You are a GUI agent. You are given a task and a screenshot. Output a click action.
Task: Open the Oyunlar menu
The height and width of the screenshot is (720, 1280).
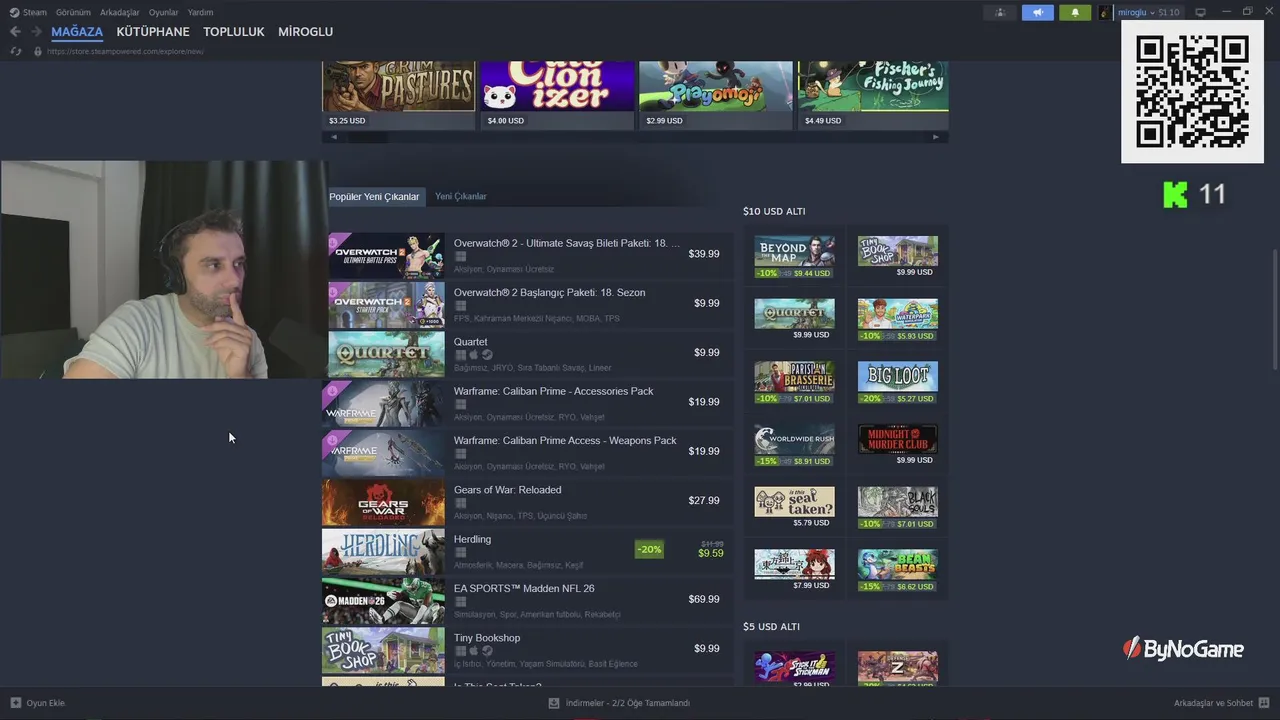pyautogui.click(x=164, y=12)
